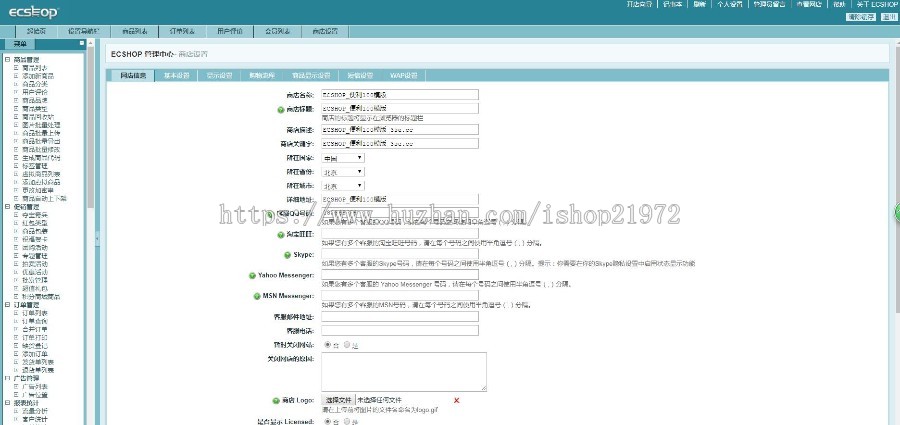
Task: Click help icon beside Yahoo Messenger field
Action: (252, 276)
